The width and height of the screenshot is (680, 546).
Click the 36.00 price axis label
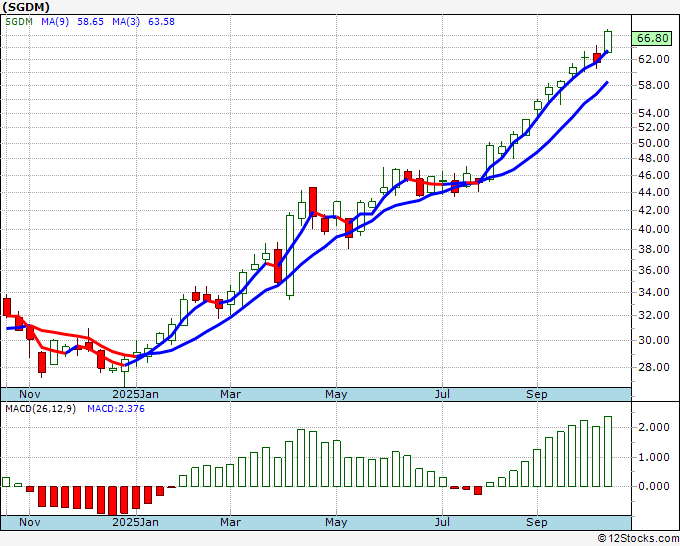(654, 270)
